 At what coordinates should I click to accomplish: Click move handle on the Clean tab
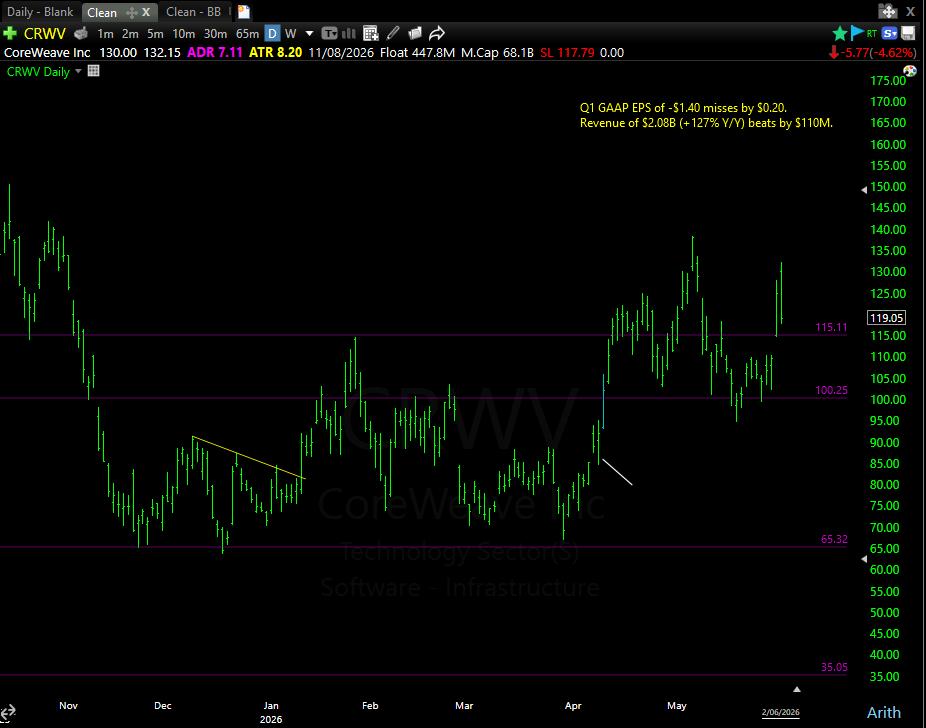click(x=131, y=12)
